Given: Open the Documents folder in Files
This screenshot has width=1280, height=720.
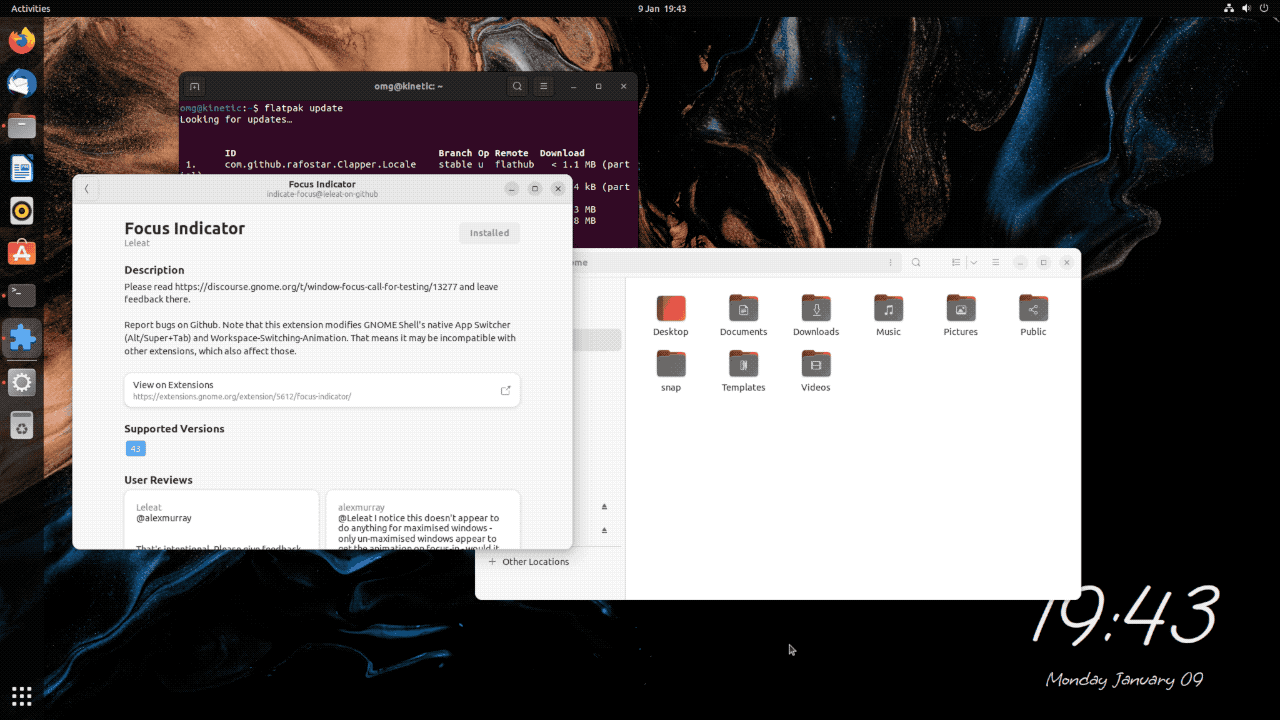Looking at the screenshot, I should click(743, 316).
